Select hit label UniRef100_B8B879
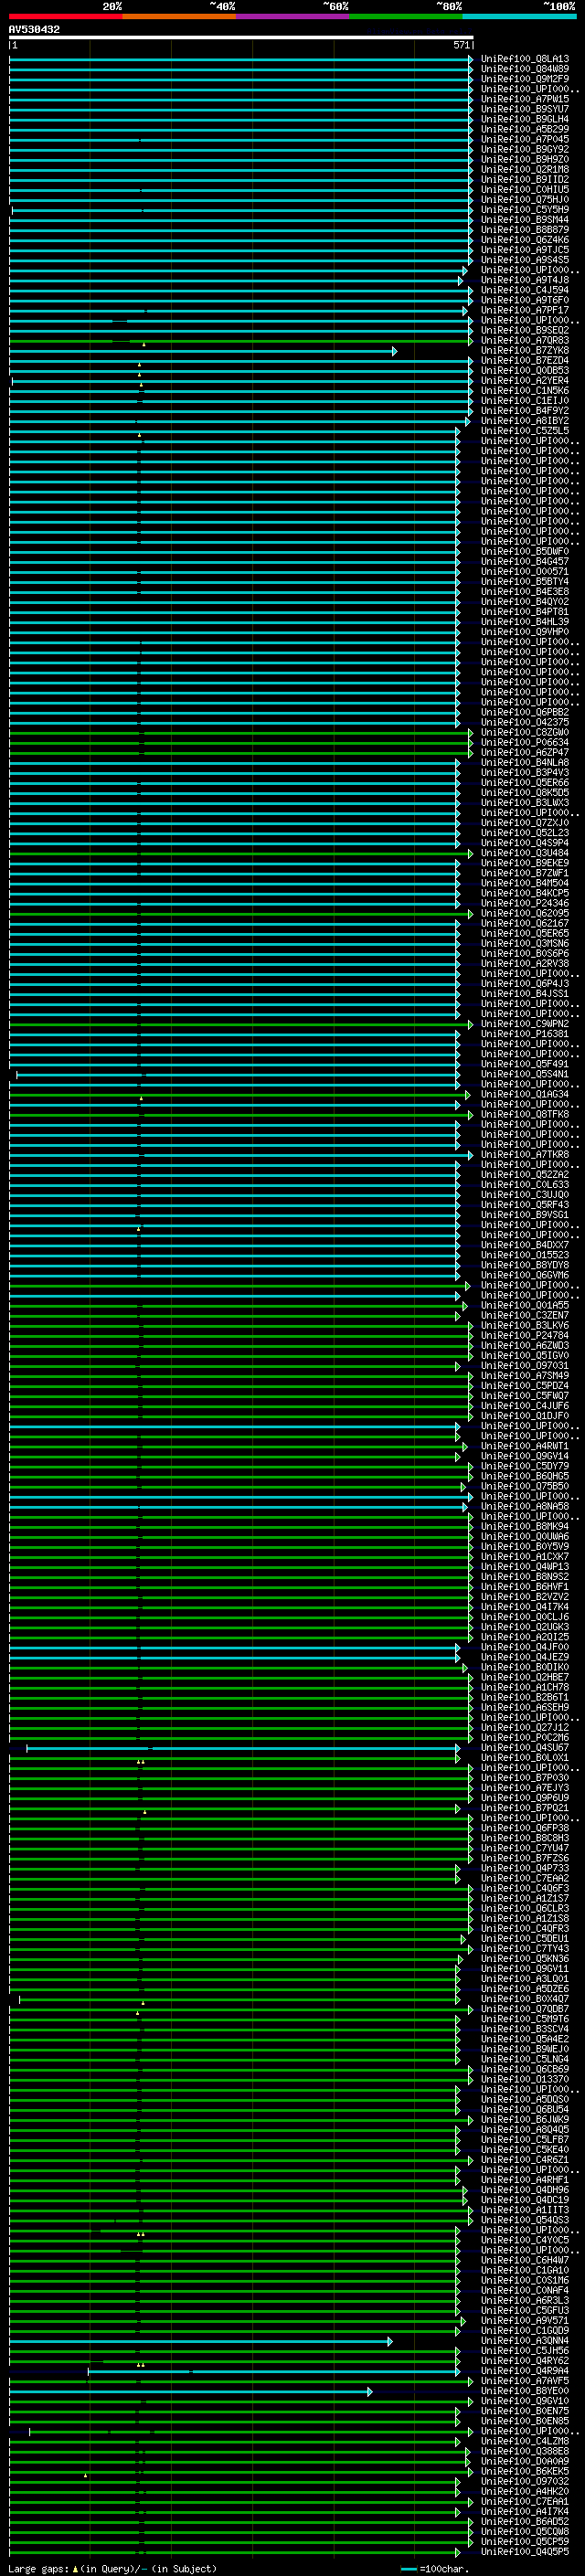This screenshot has height=2576, width=585. coord(525,229)
